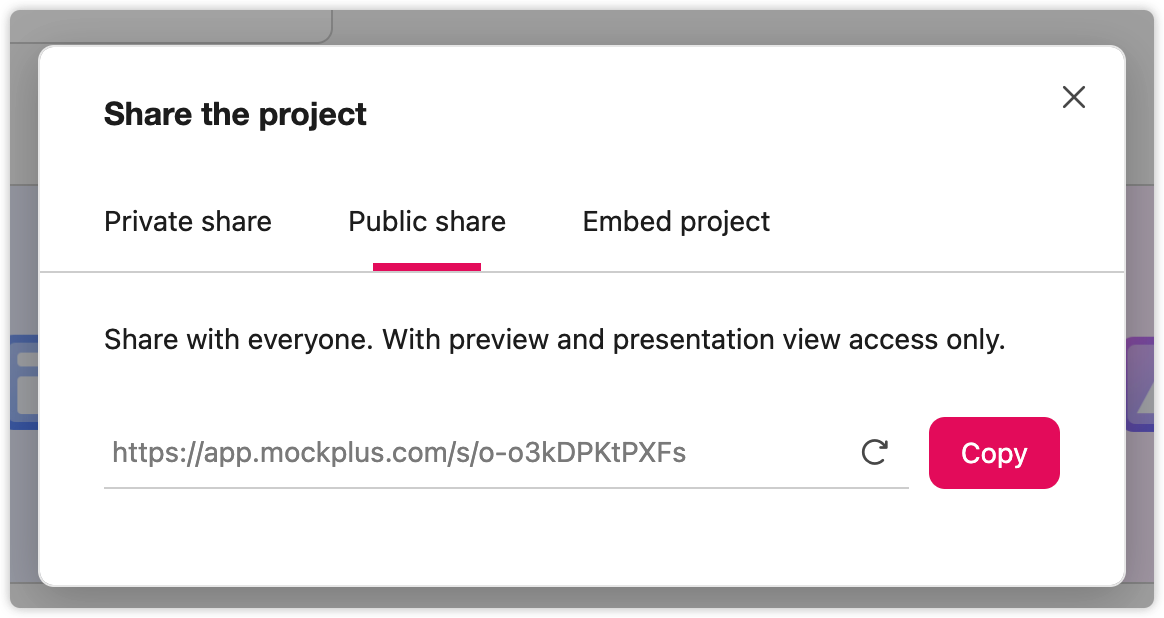Click the regenerate link refresh icon
The image size is (1164, 618).
[874, 452]
